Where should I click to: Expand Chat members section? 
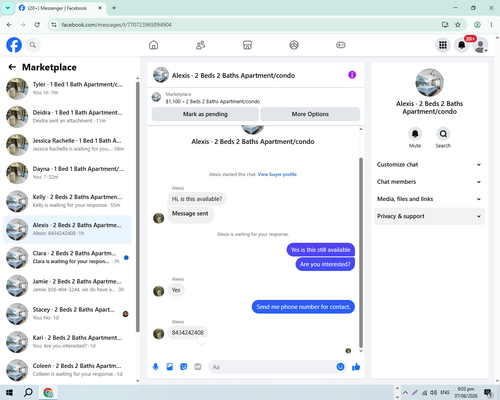(429, 182)
